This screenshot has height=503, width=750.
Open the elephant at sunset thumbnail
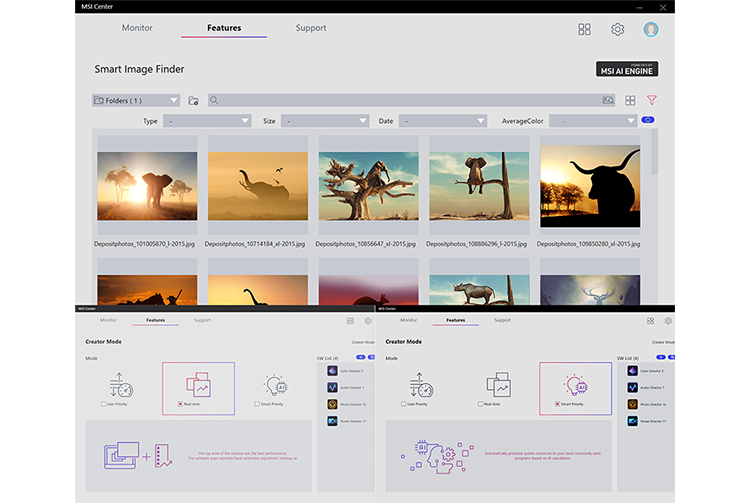tap(147, 186)
